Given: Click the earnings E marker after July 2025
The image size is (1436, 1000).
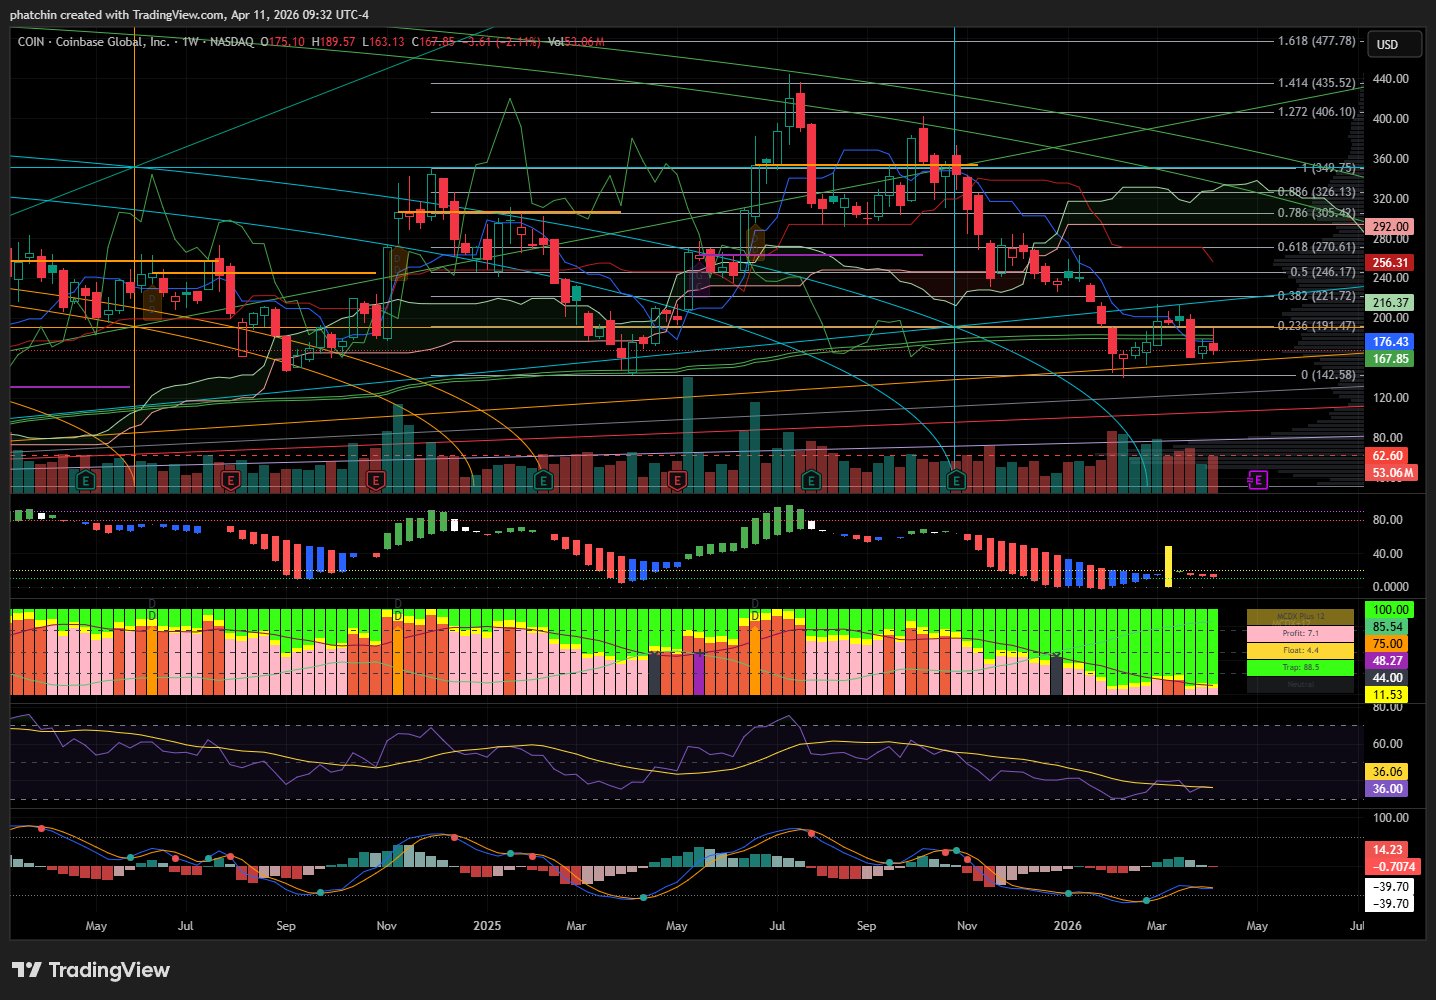Looking at the screenshot, I should [811, 481].
